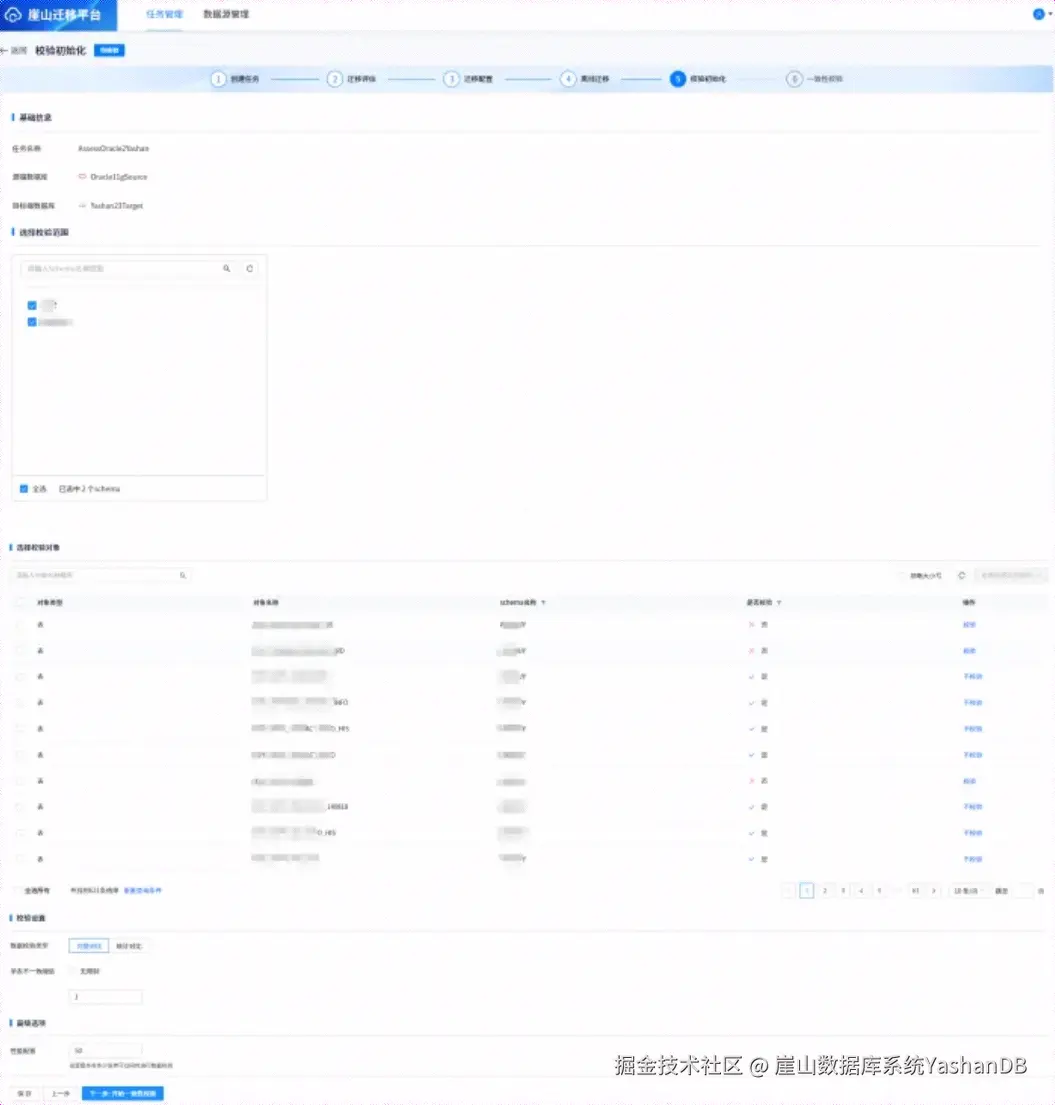Click step 6 circle 一致性校验
This screenshot has width=1055, height=1105.
[x=794, y=79]
